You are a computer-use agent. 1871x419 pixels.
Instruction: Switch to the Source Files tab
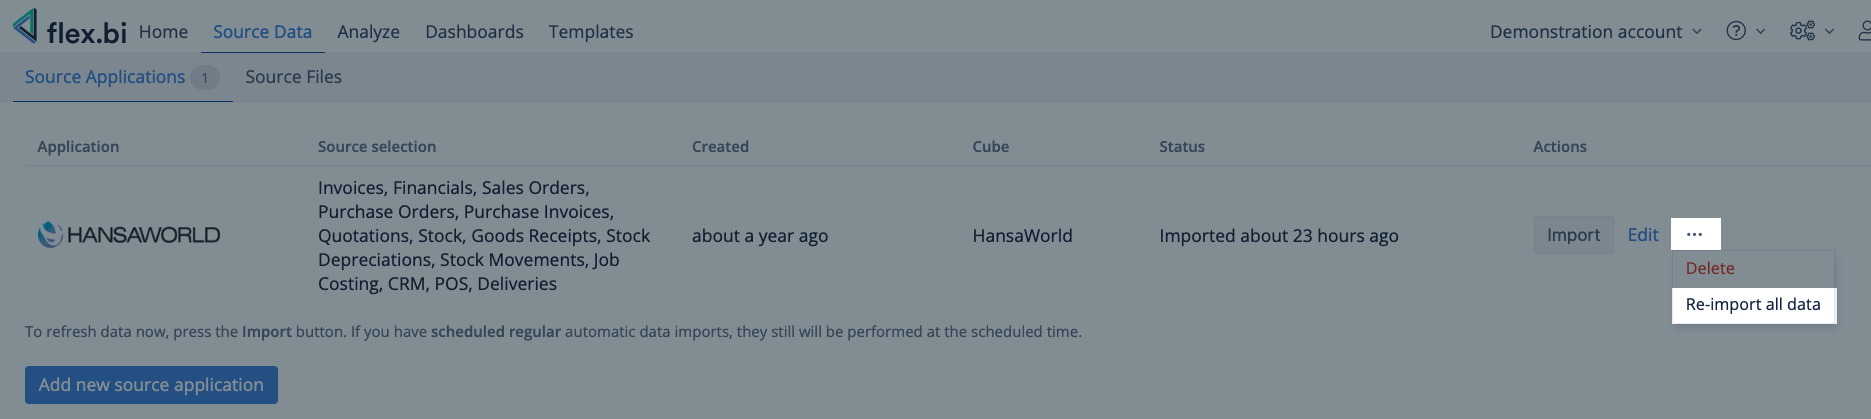point(293,77)
